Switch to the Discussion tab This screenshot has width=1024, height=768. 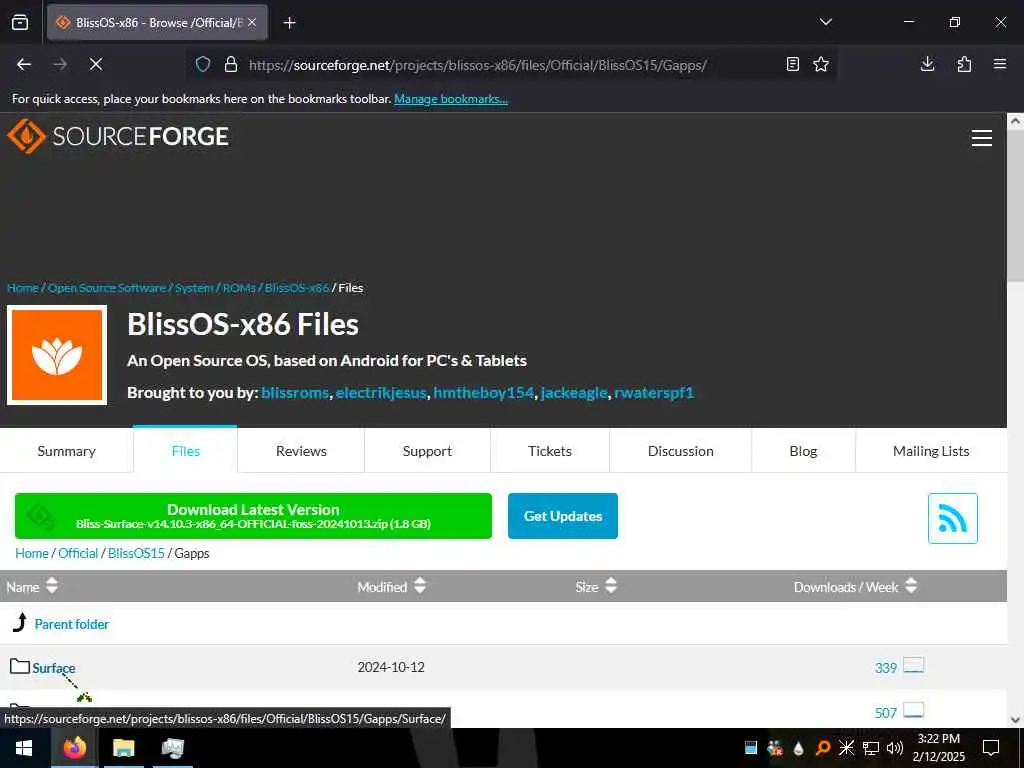(x=680, y=451)
